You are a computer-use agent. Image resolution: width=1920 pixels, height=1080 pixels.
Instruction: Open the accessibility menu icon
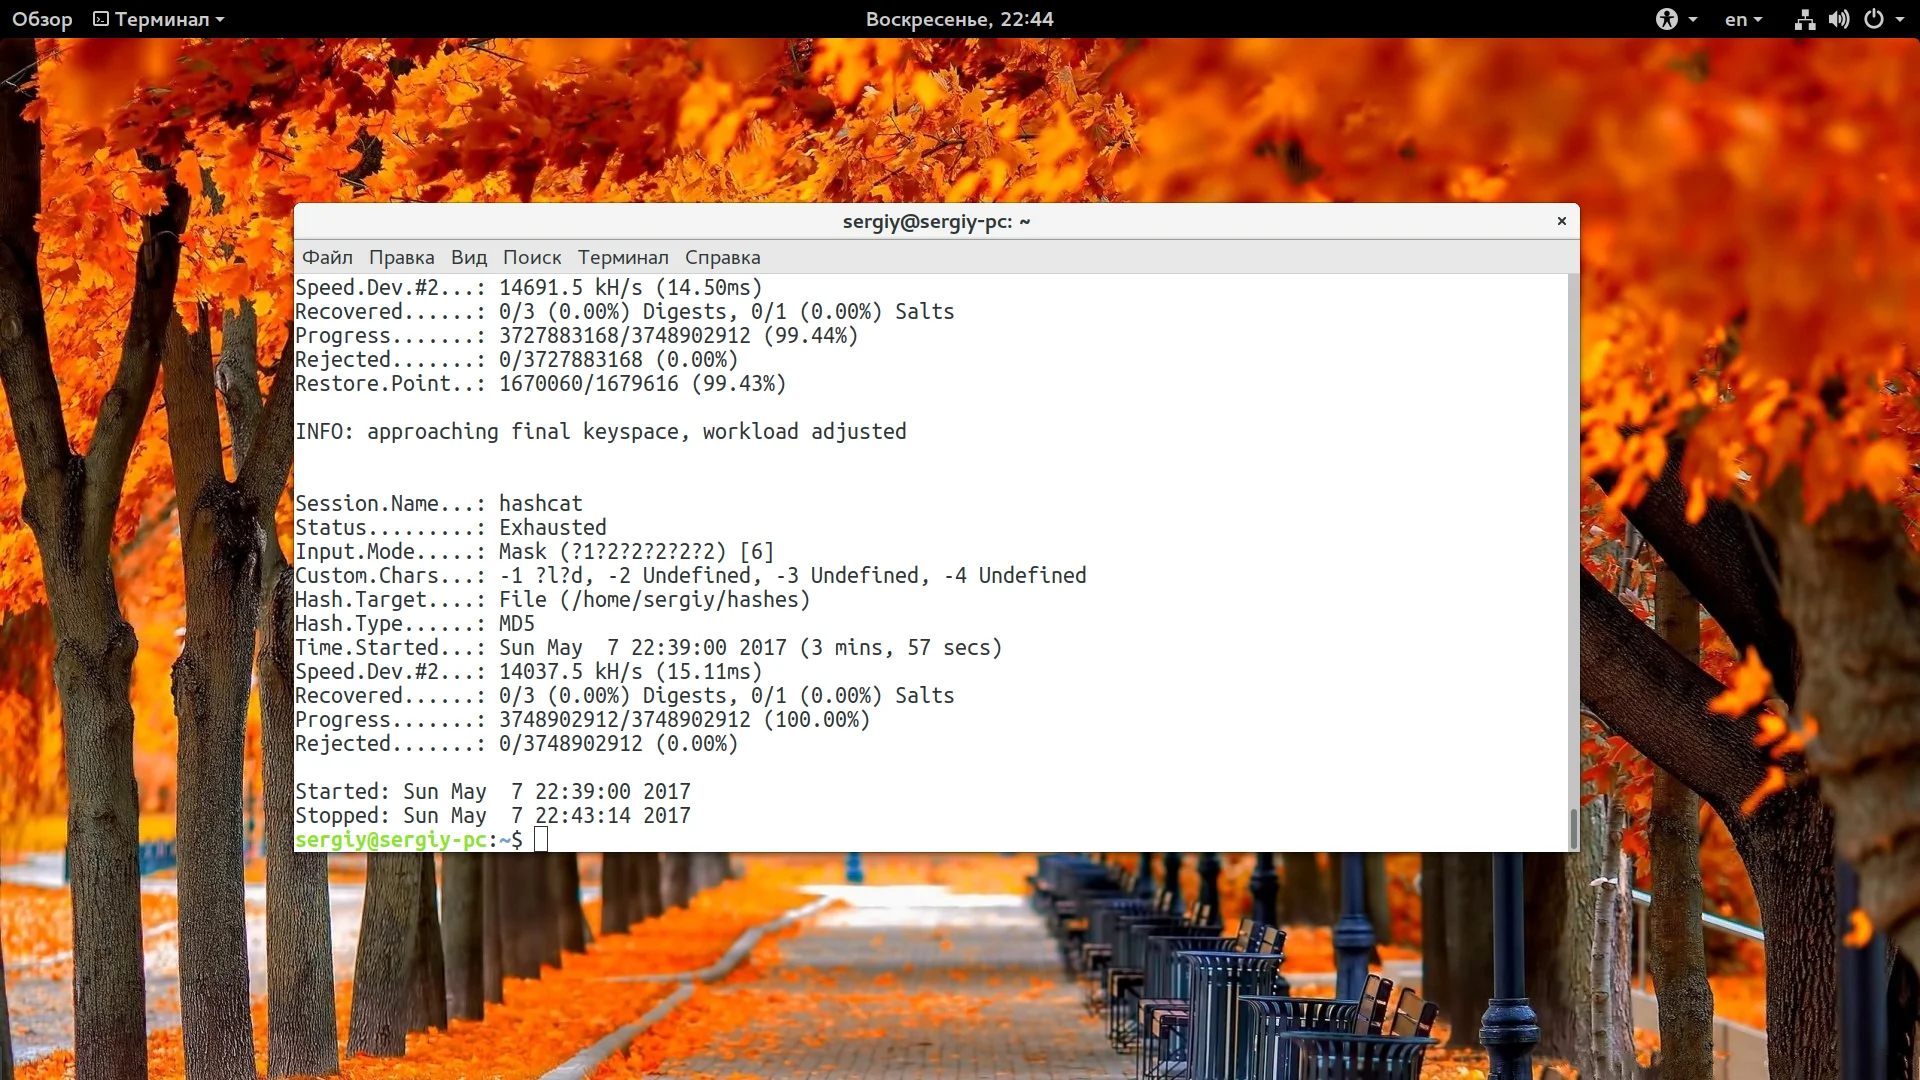tap(1666, 19)
